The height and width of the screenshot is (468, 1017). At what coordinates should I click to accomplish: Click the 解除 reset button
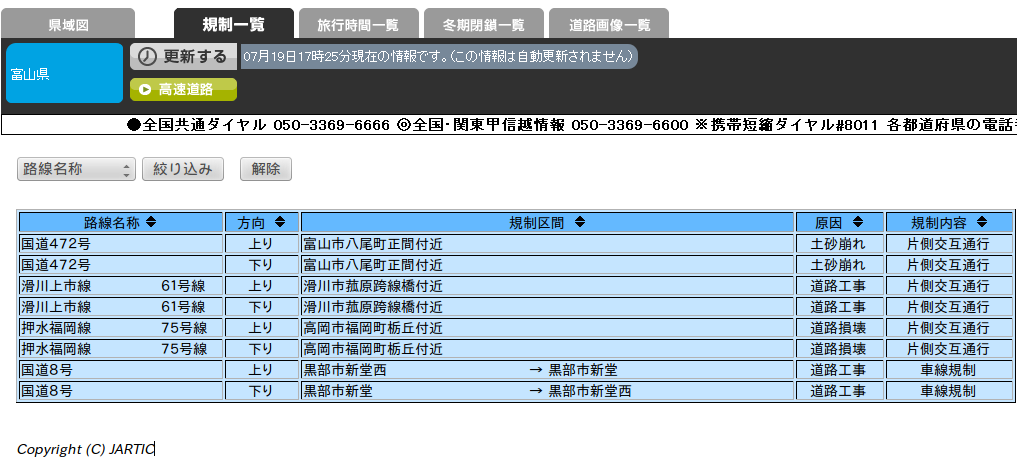click(x=265, y=169)
